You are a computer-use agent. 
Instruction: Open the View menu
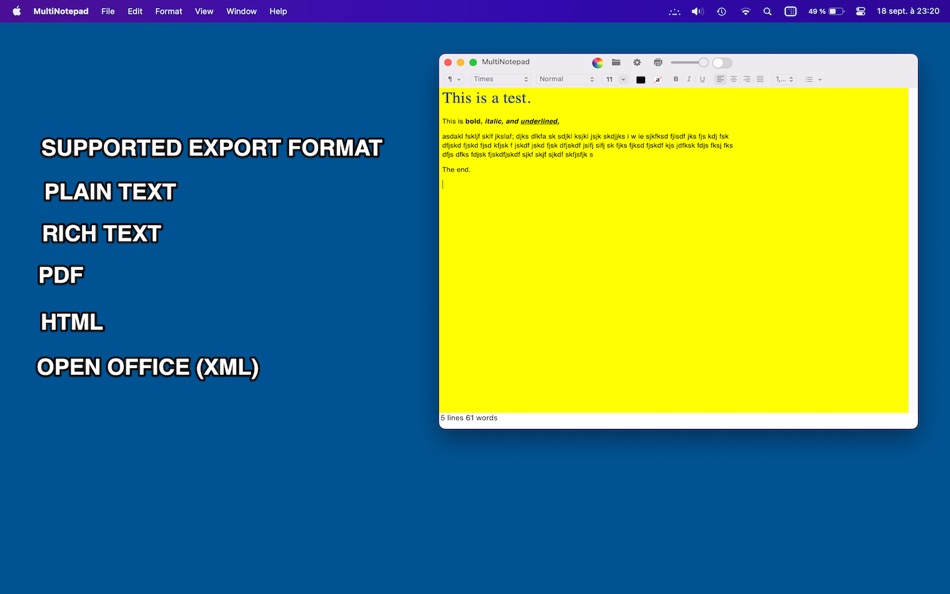click(x=204, y=11)
